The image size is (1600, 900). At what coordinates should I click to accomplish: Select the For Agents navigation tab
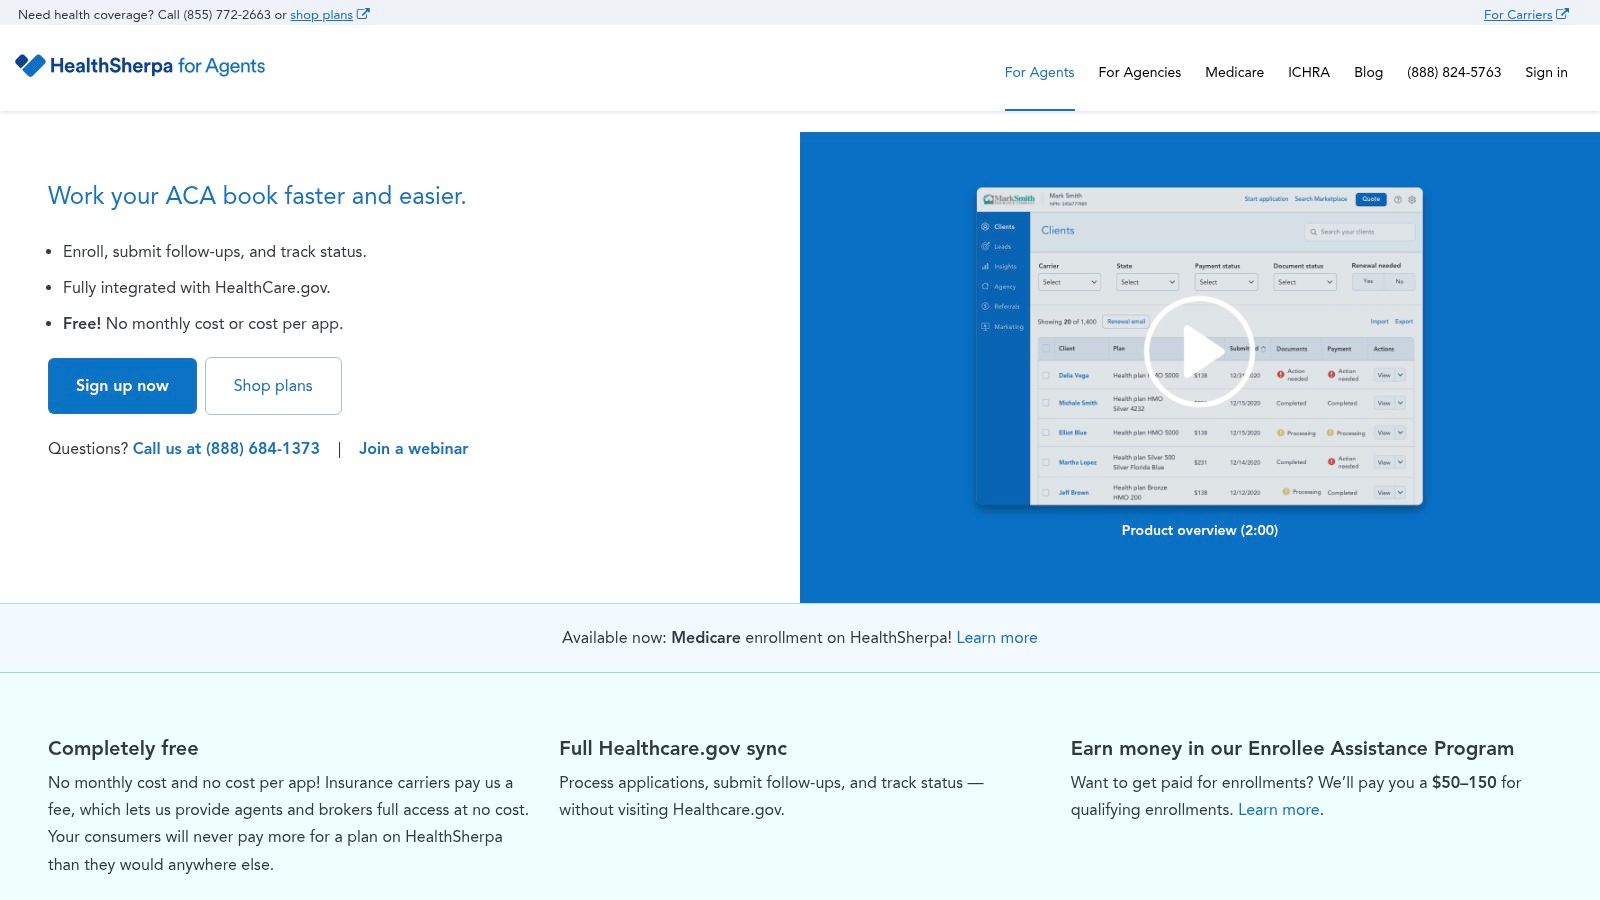(1039, 72)
